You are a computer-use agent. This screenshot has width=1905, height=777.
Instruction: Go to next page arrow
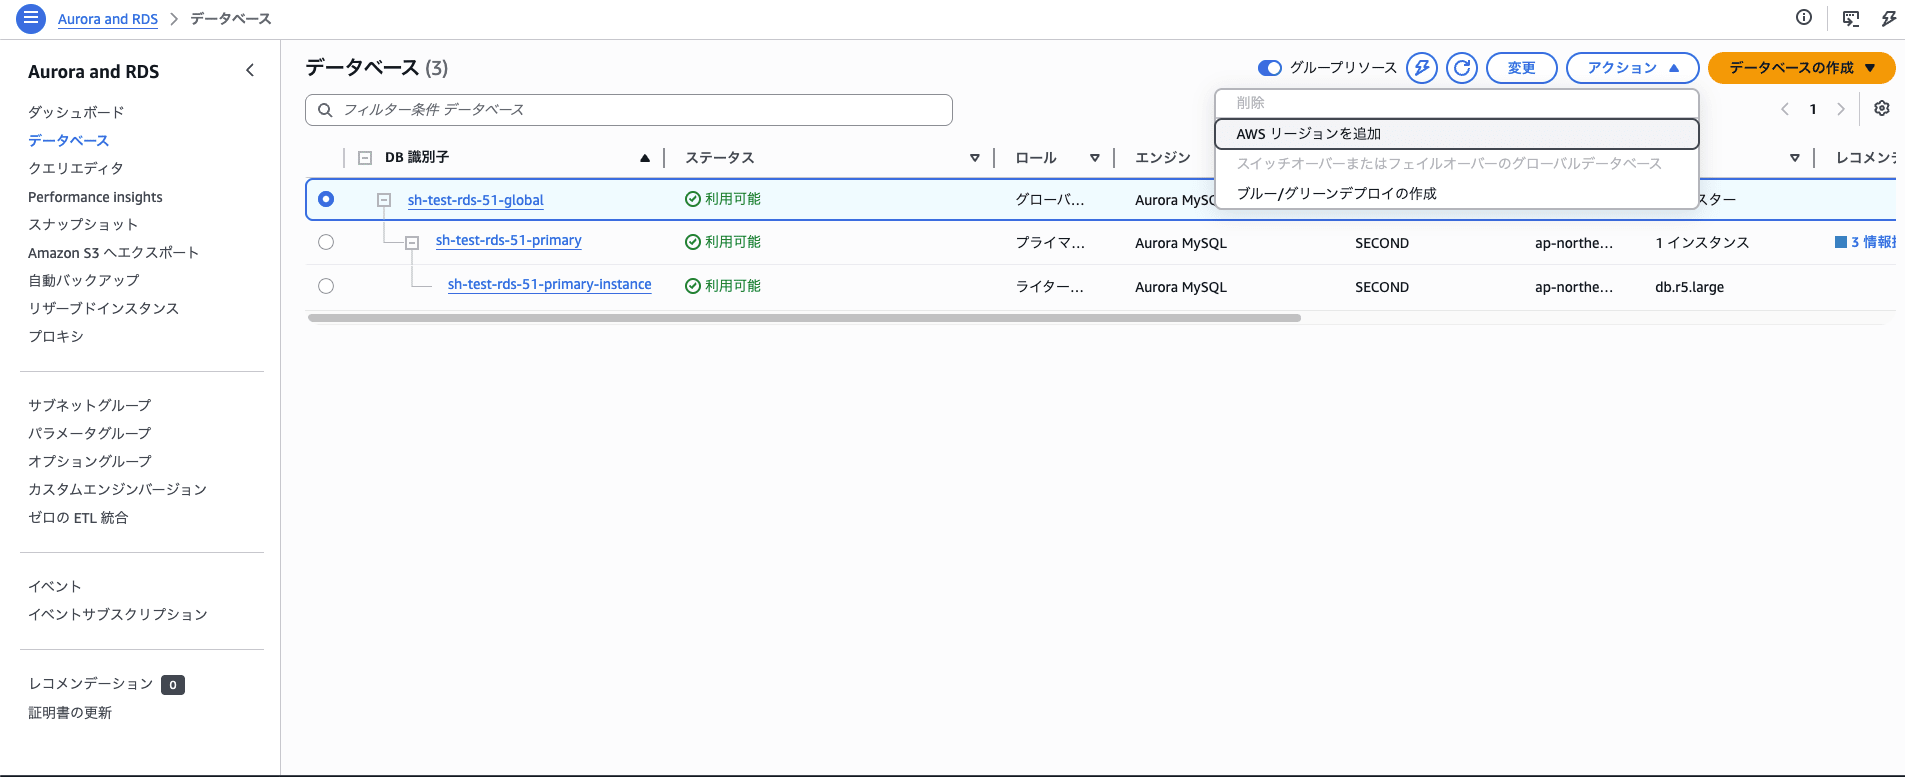click(x=1841, y=109)
